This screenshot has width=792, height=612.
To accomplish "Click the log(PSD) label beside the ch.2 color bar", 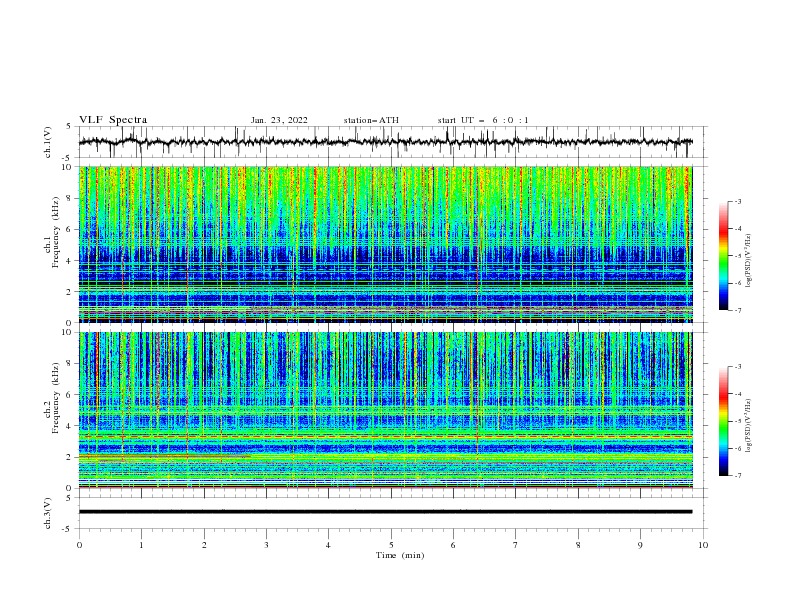I will (x=749, y=426).
